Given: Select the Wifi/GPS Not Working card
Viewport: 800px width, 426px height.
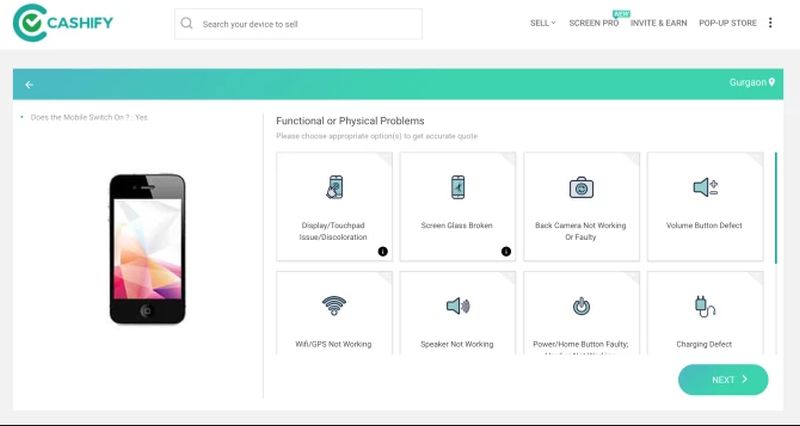Looking at the screenshot, I should tap(334, 313).
